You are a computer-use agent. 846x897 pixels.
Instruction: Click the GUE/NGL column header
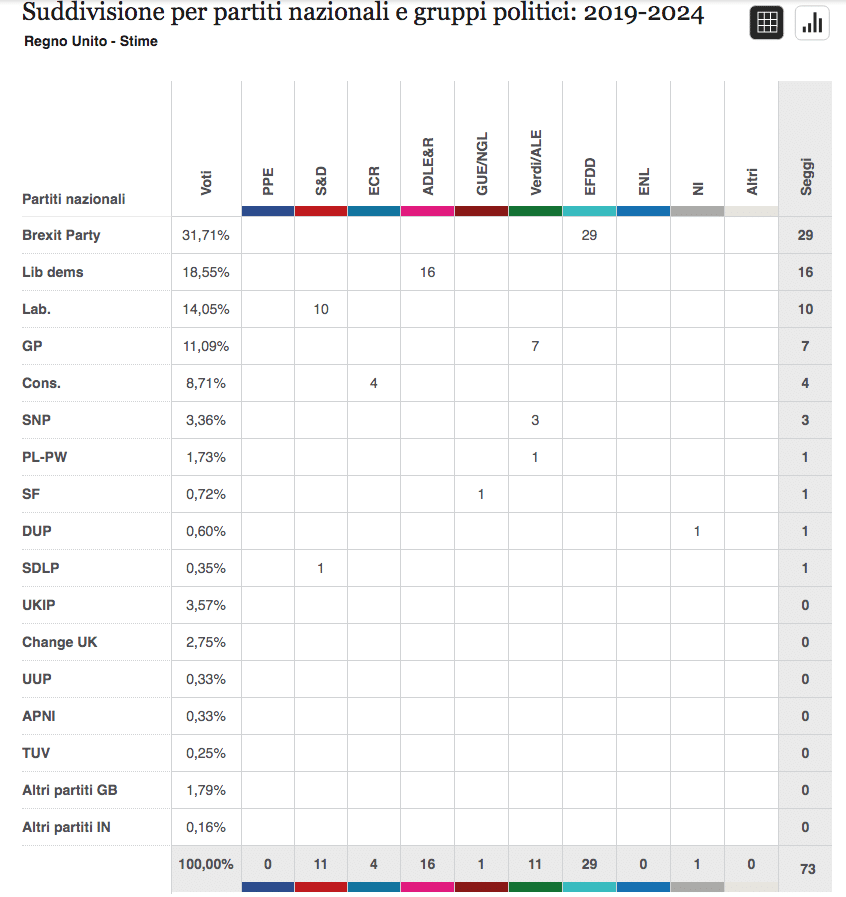click(x=482, y=166)
